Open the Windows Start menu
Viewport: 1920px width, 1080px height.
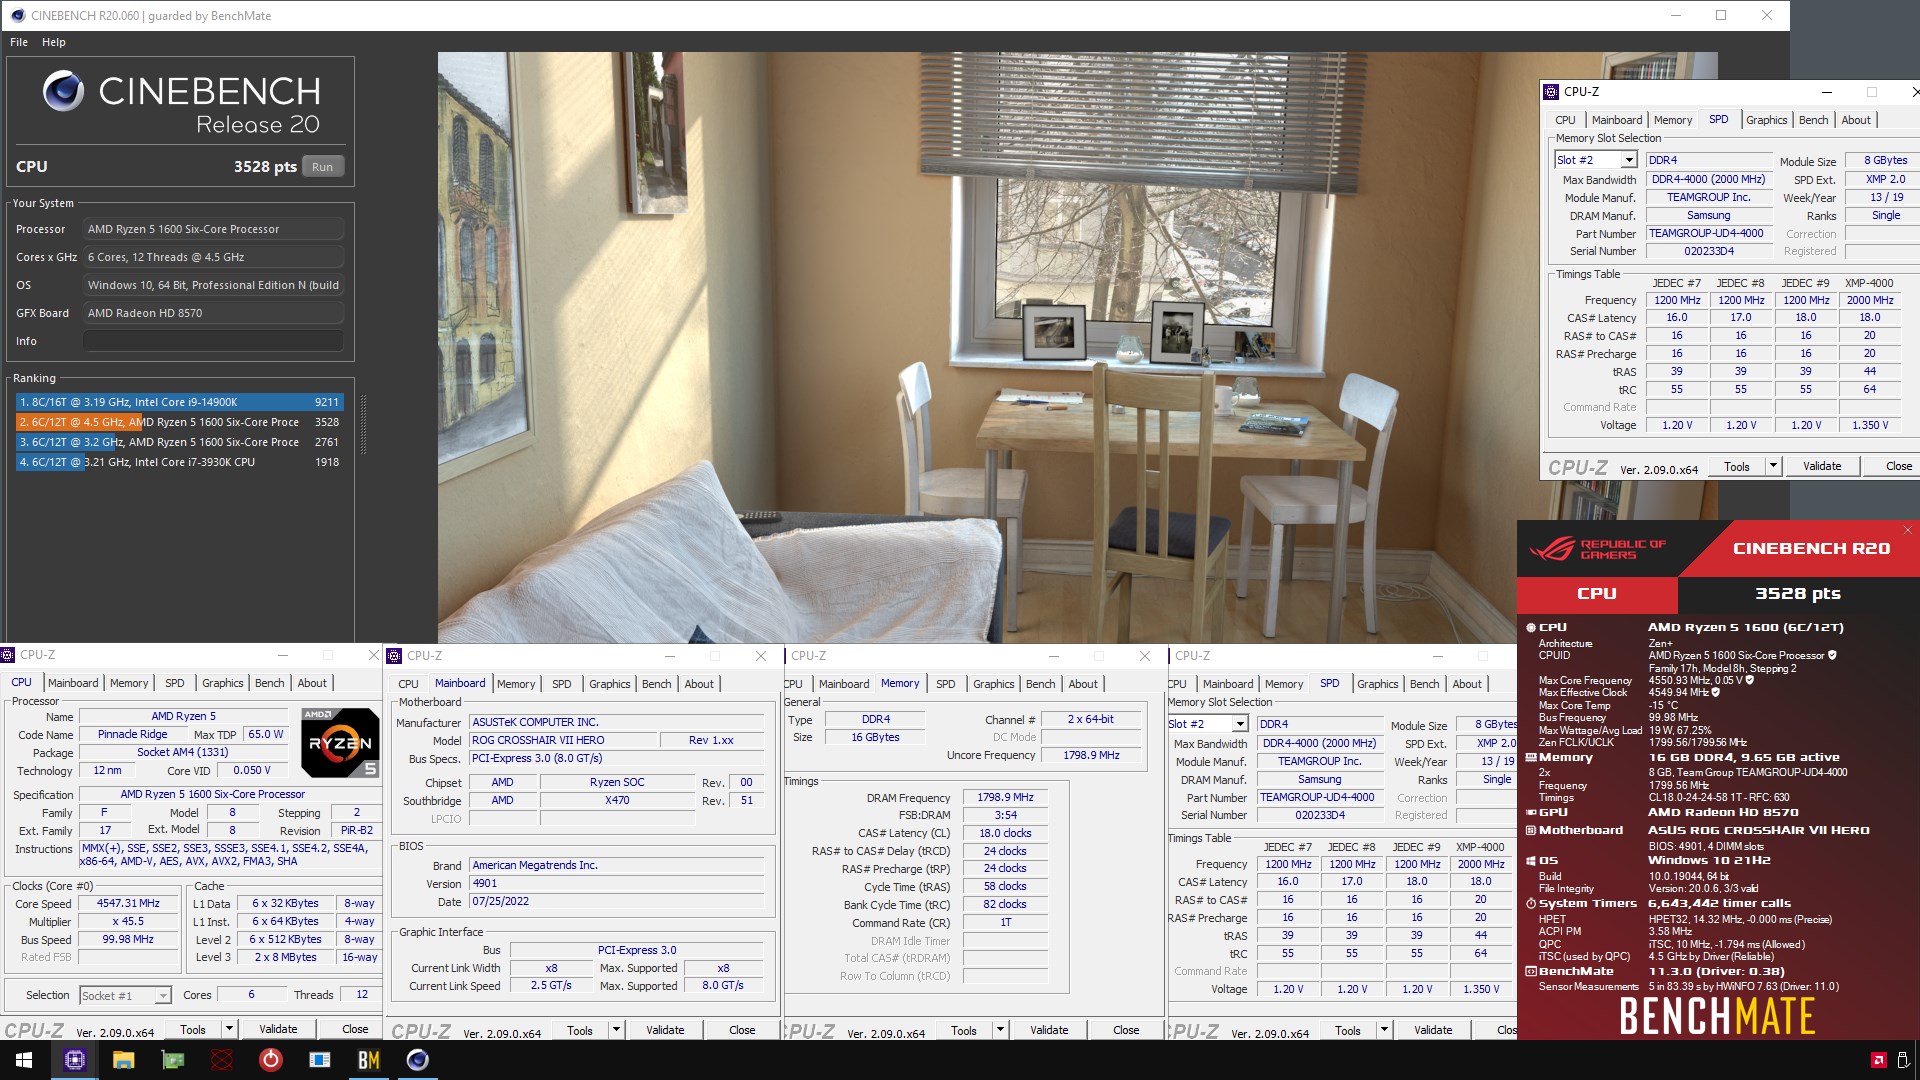point(24,1060)
